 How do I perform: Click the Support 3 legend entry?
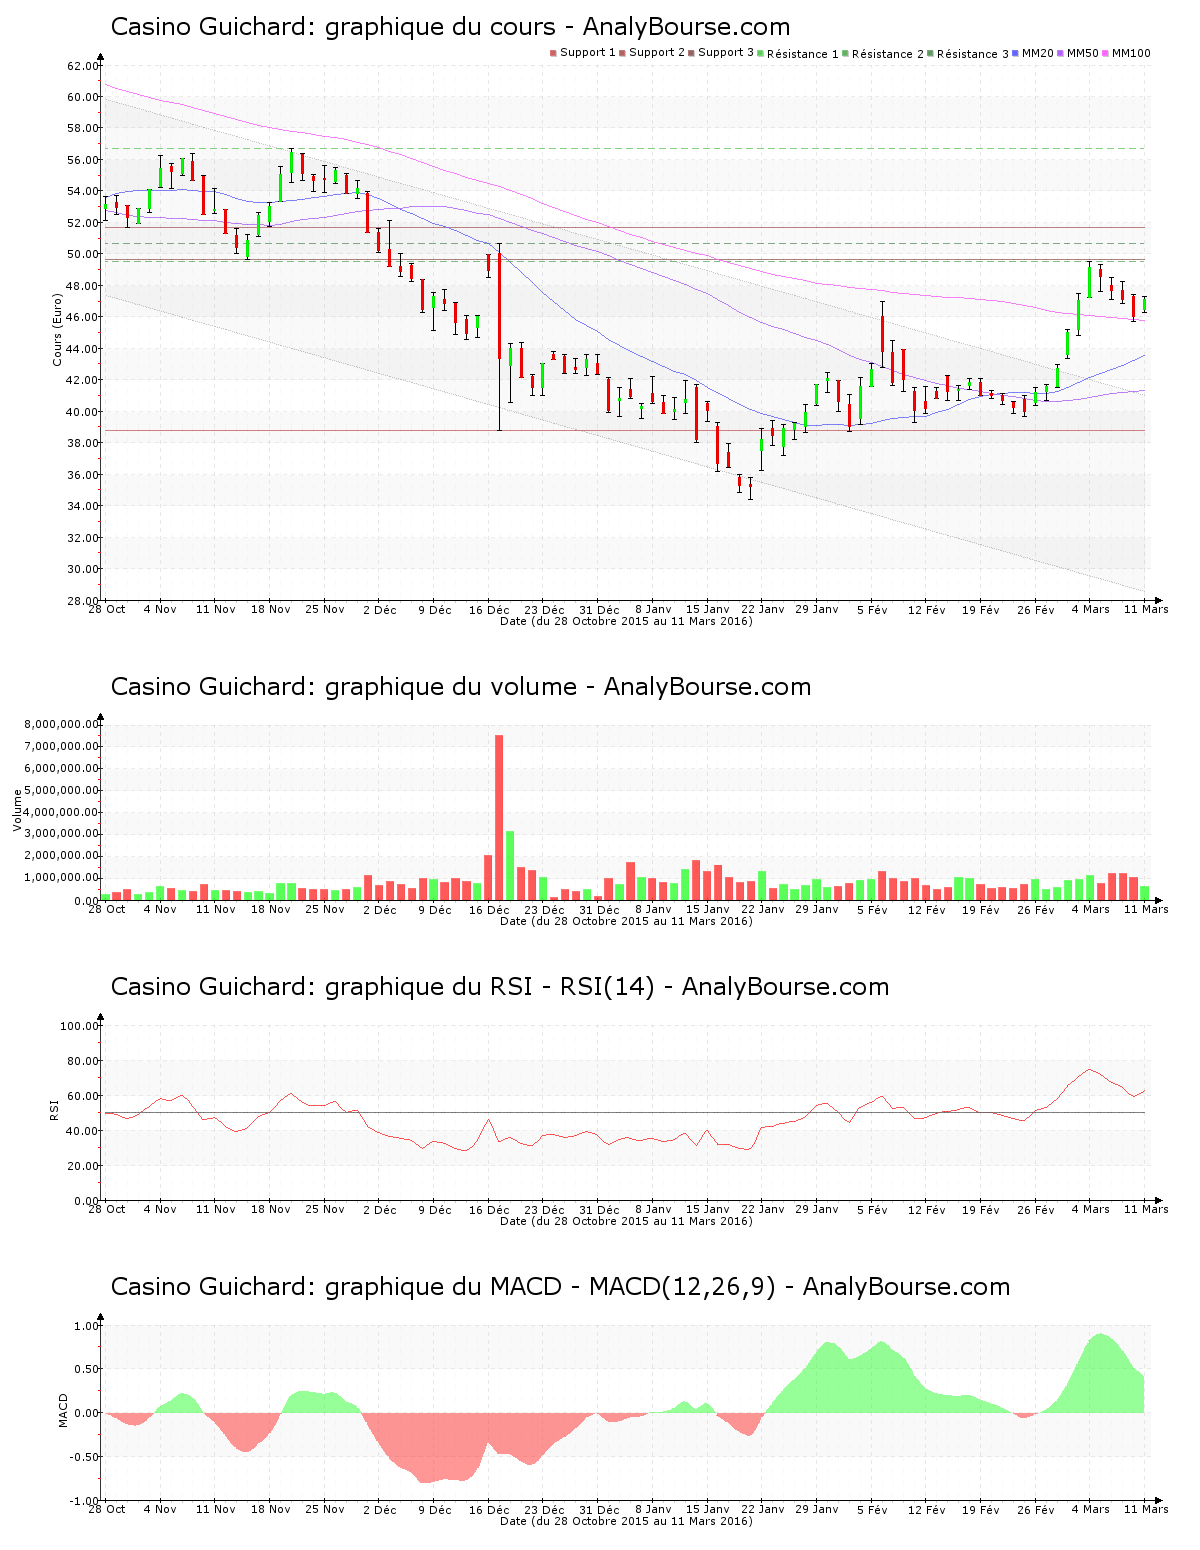point(721,53)
